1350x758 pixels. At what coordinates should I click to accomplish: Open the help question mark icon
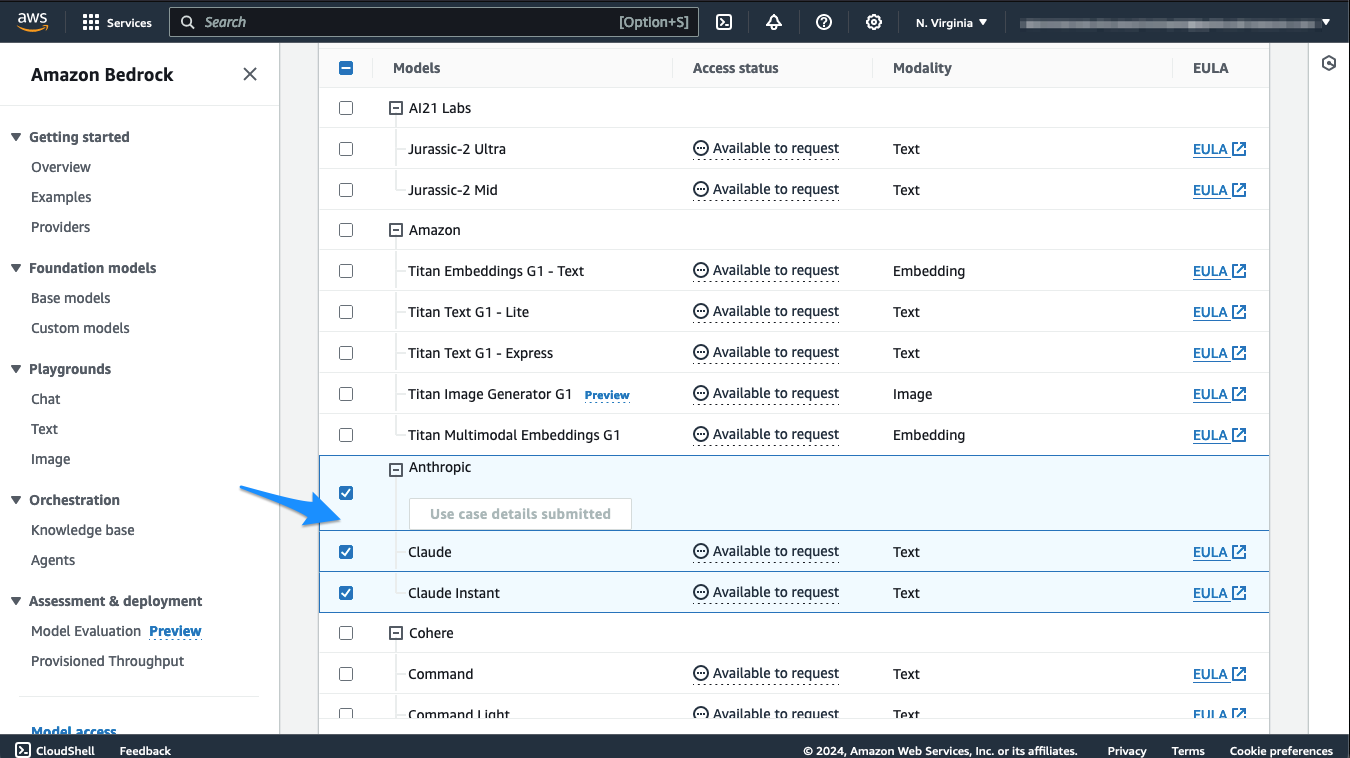824,22
